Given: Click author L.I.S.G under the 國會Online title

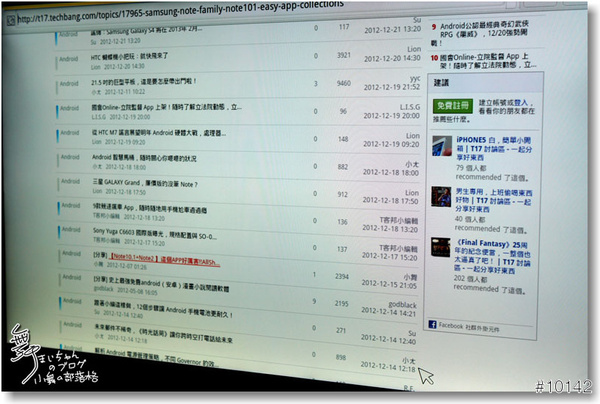Looking at the screenshot, I should 99,117.
